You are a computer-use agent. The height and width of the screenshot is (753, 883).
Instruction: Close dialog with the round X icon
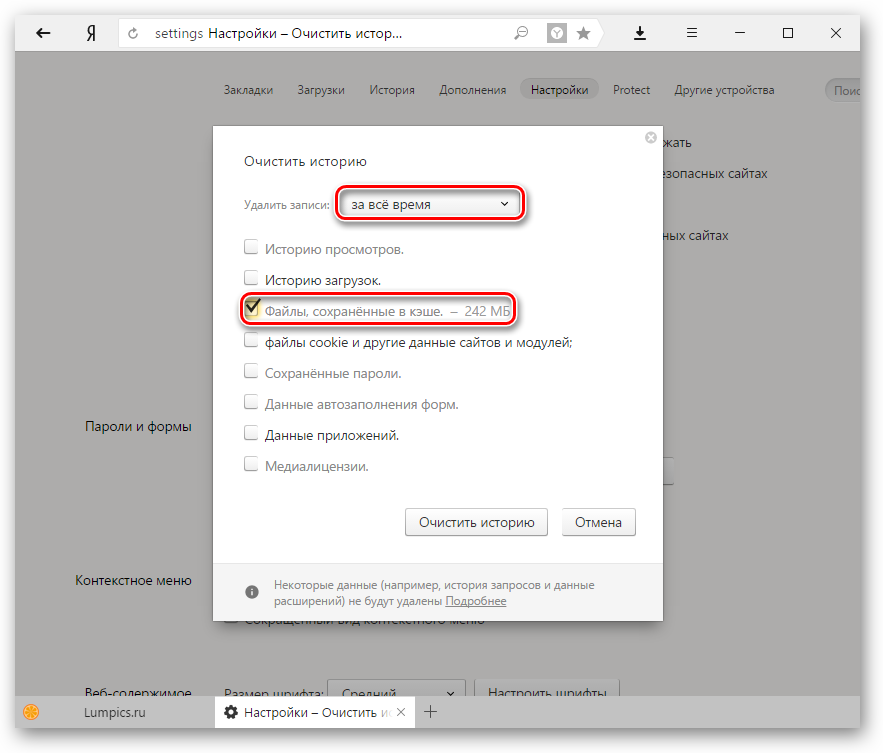pos(651,138)
